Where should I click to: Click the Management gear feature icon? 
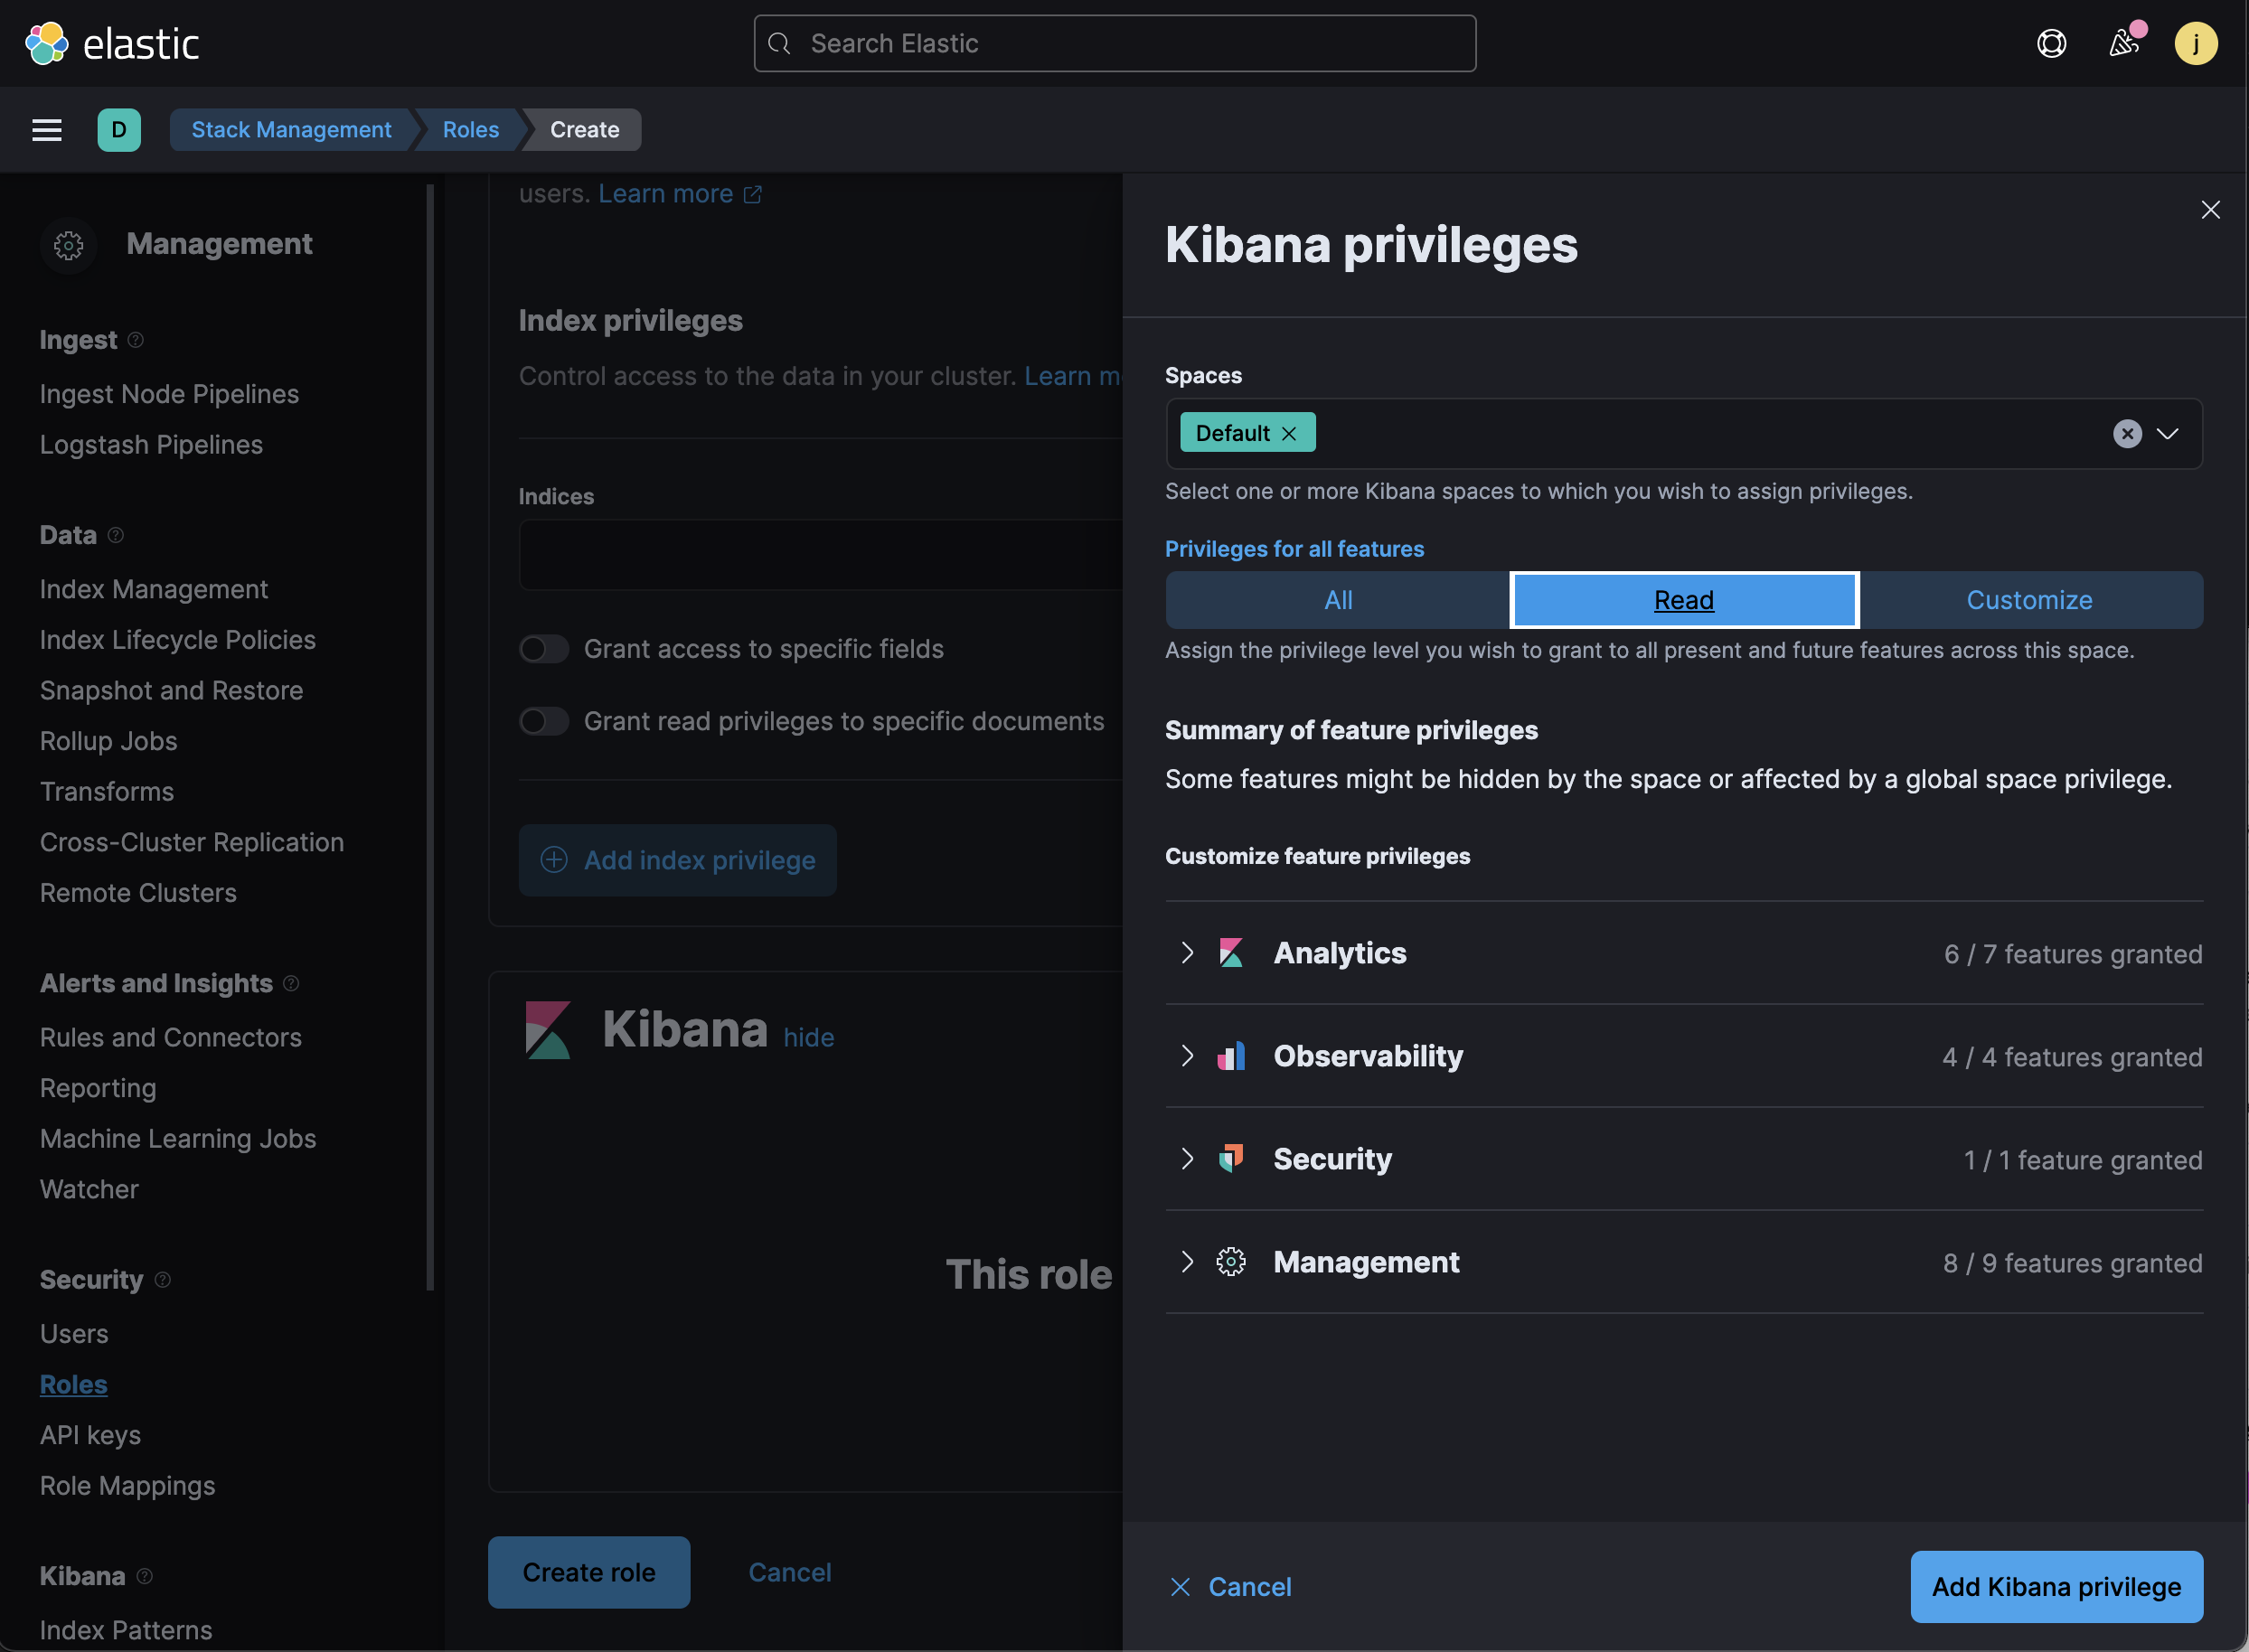pos(1231,1262)
